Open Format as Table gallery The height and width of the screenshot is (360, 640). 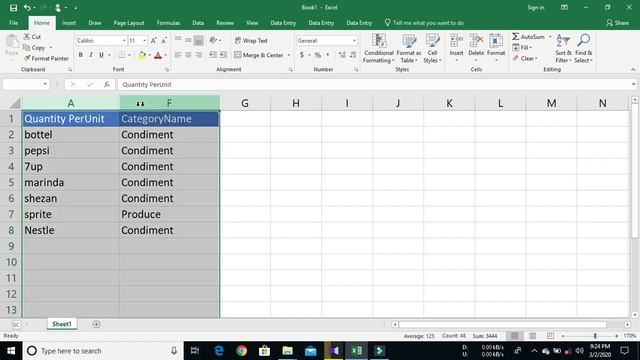click(x=409, y=48)
